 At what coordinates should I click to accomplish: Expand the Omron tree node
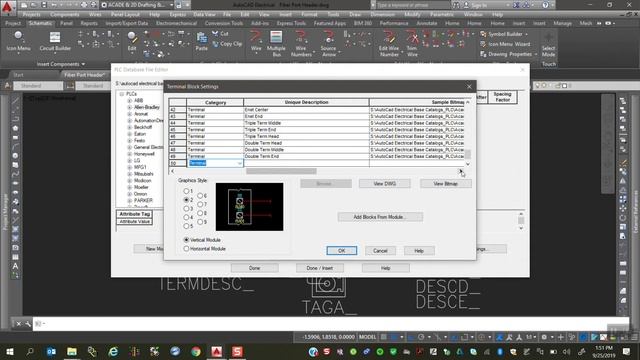pos(130,194)
